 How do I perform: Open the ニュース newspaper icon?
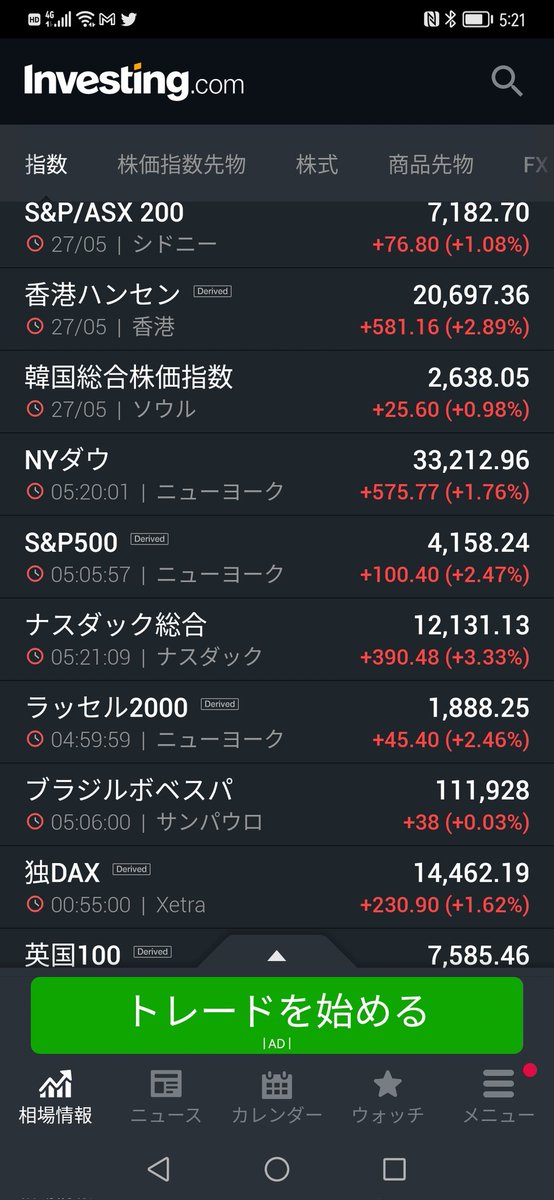[166, 1084]
